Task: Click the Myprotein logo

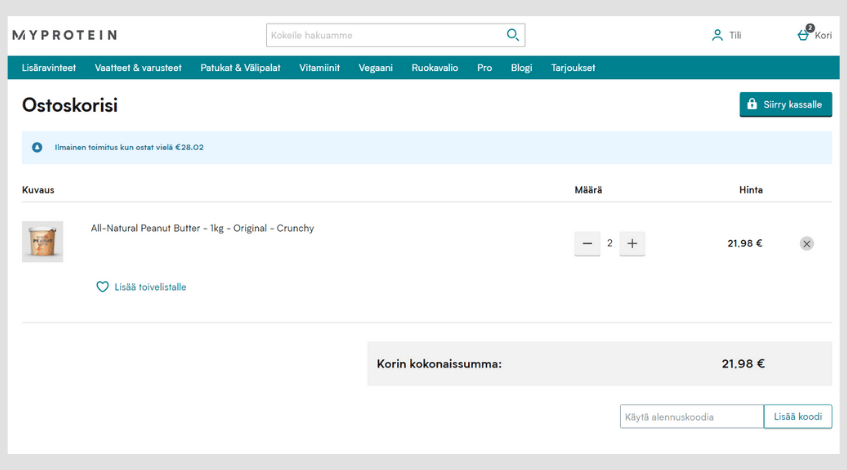Action: (x=65, y=35)
